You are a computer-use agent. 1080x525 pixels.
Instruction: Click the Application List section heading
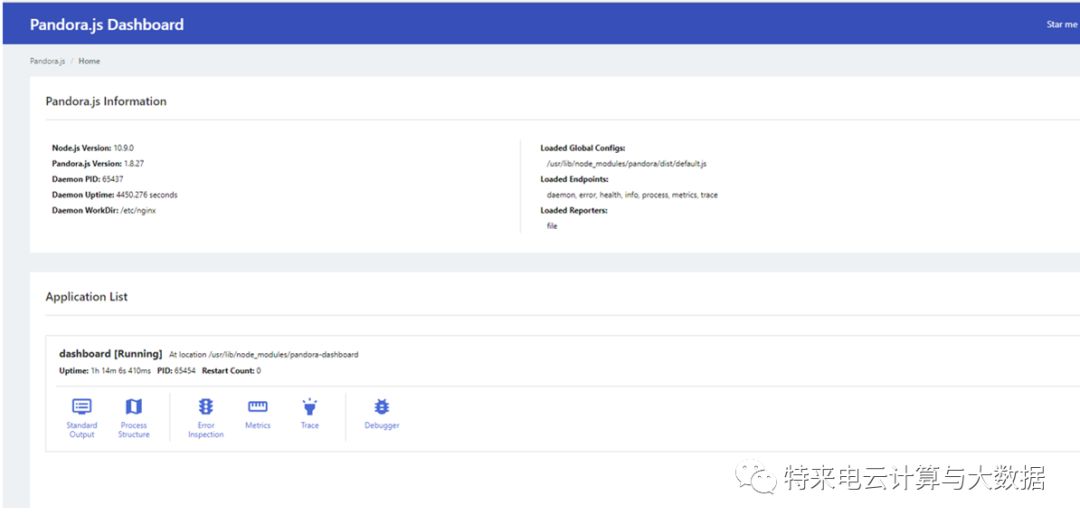[86, 297]
